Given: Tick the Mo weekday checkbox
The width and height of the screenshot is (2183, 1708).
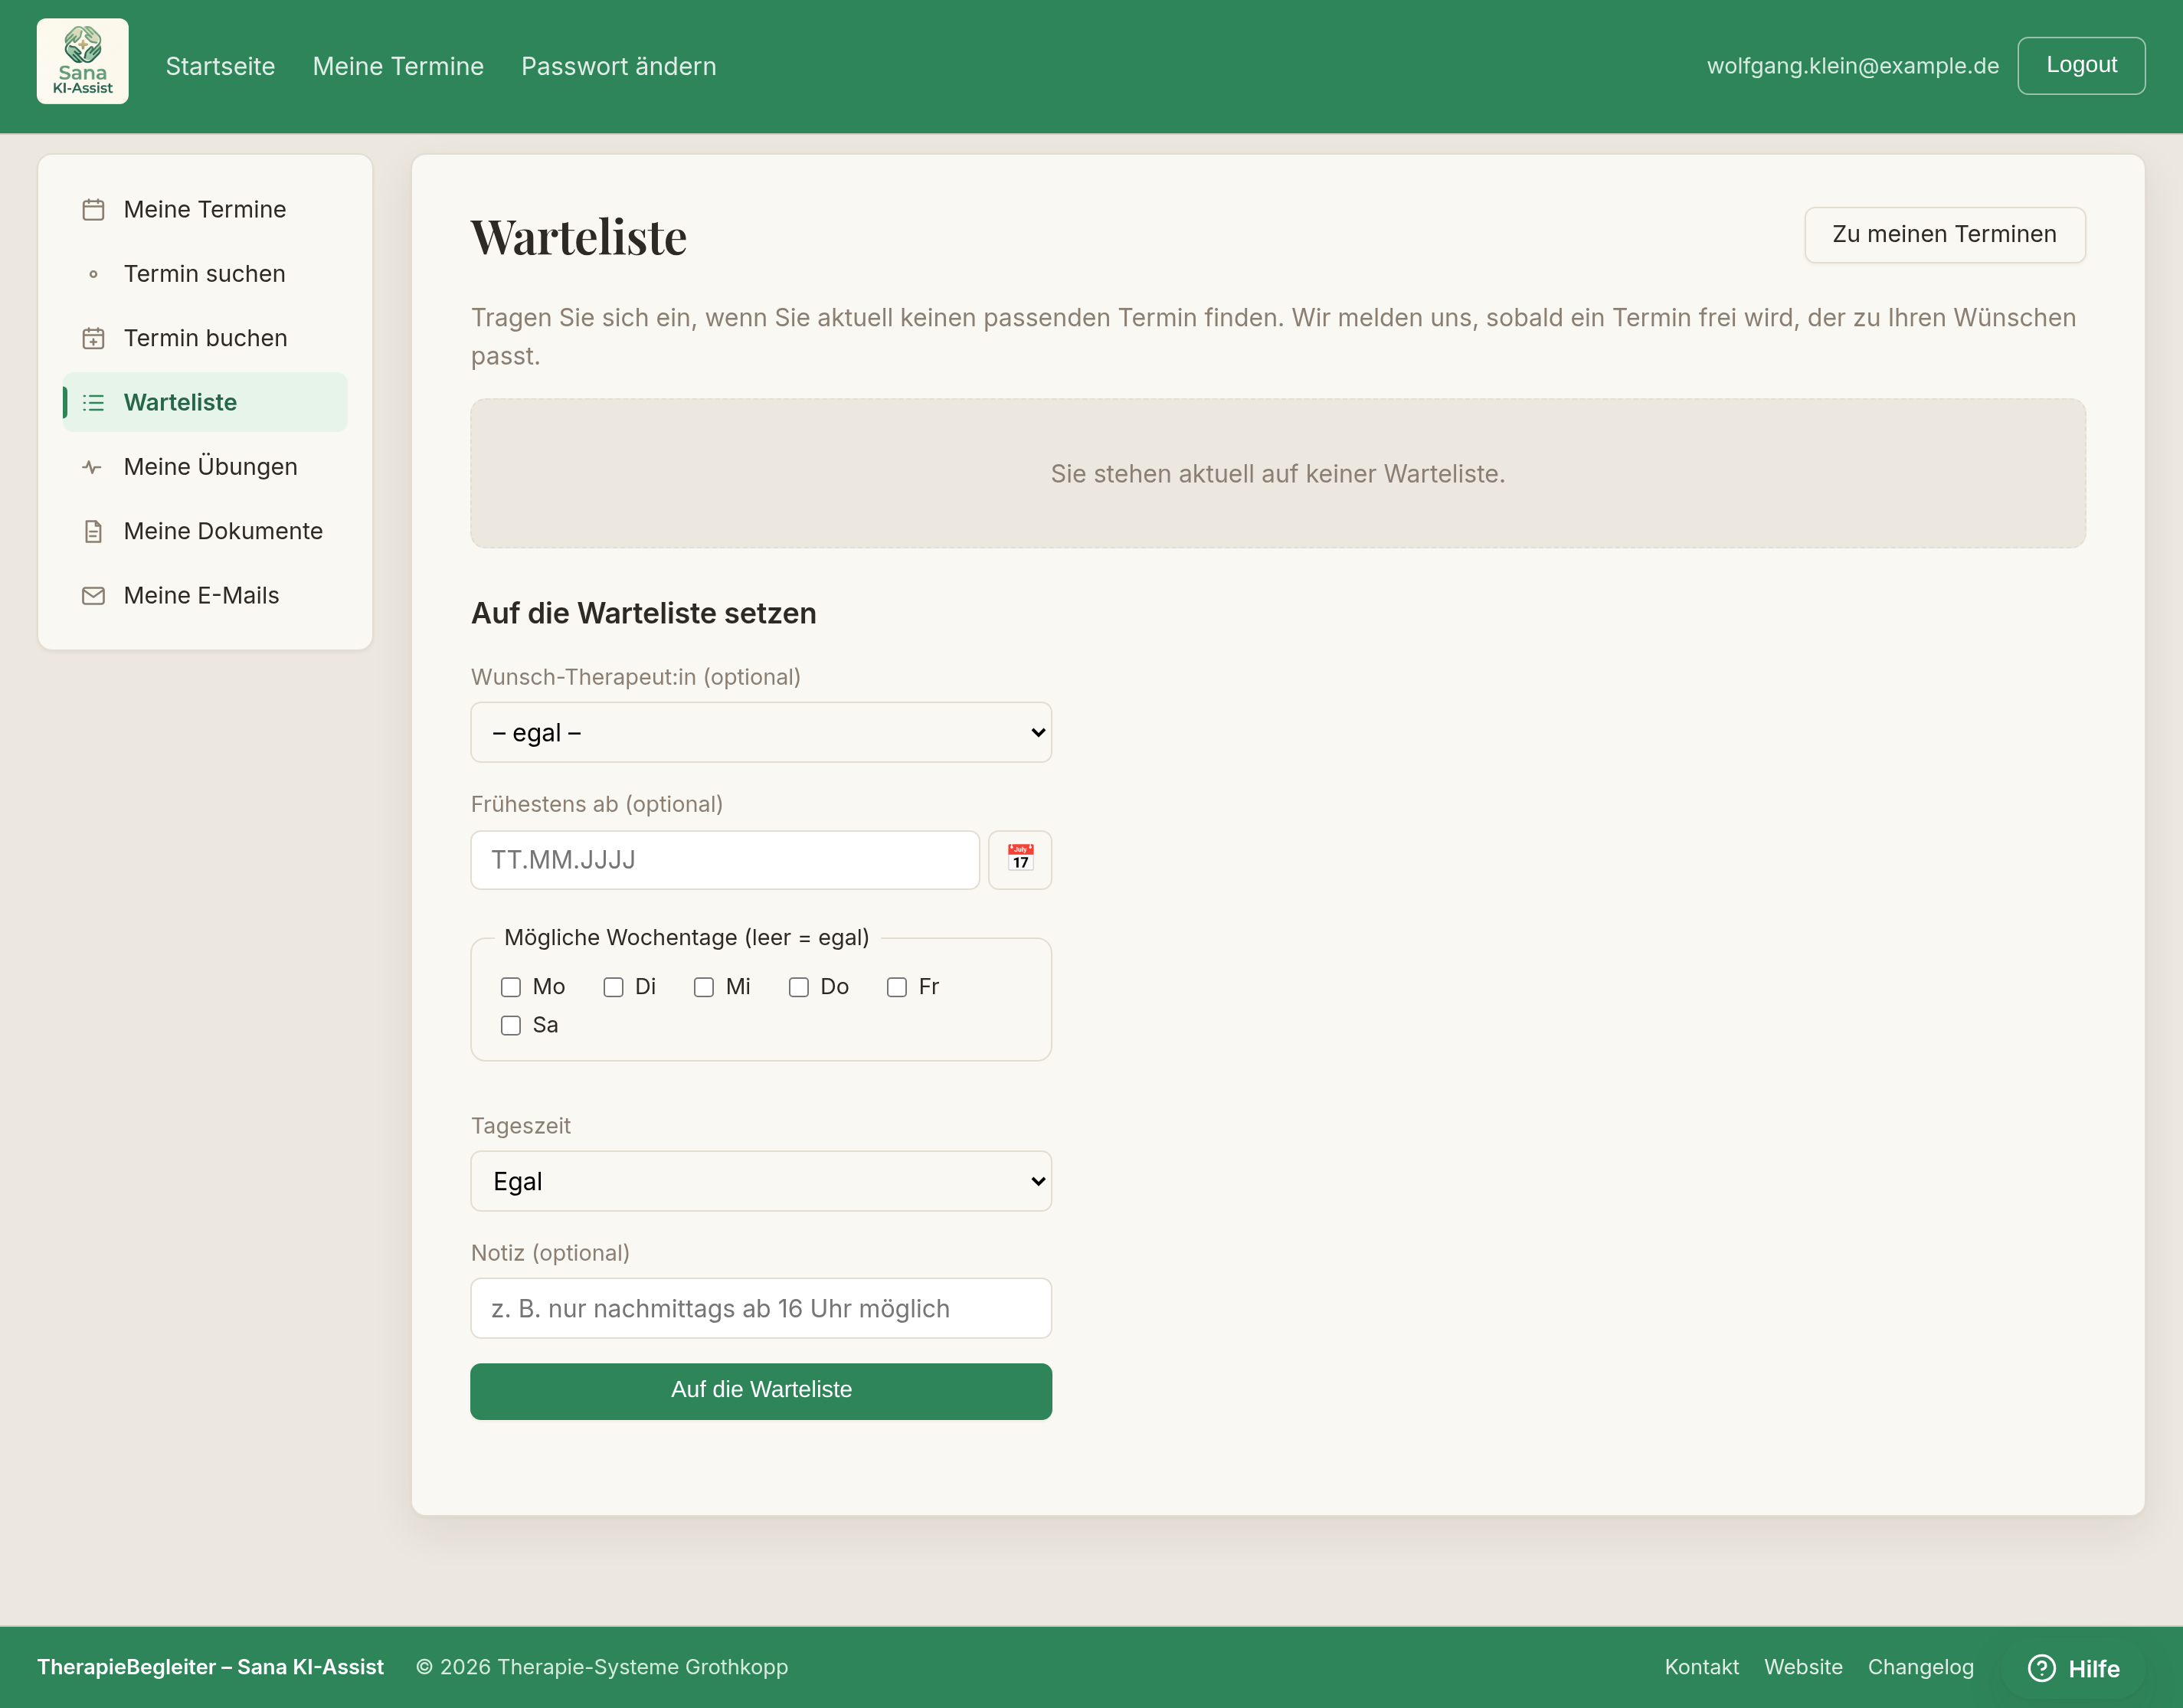Looking at the screenshot, I should 511,987.
